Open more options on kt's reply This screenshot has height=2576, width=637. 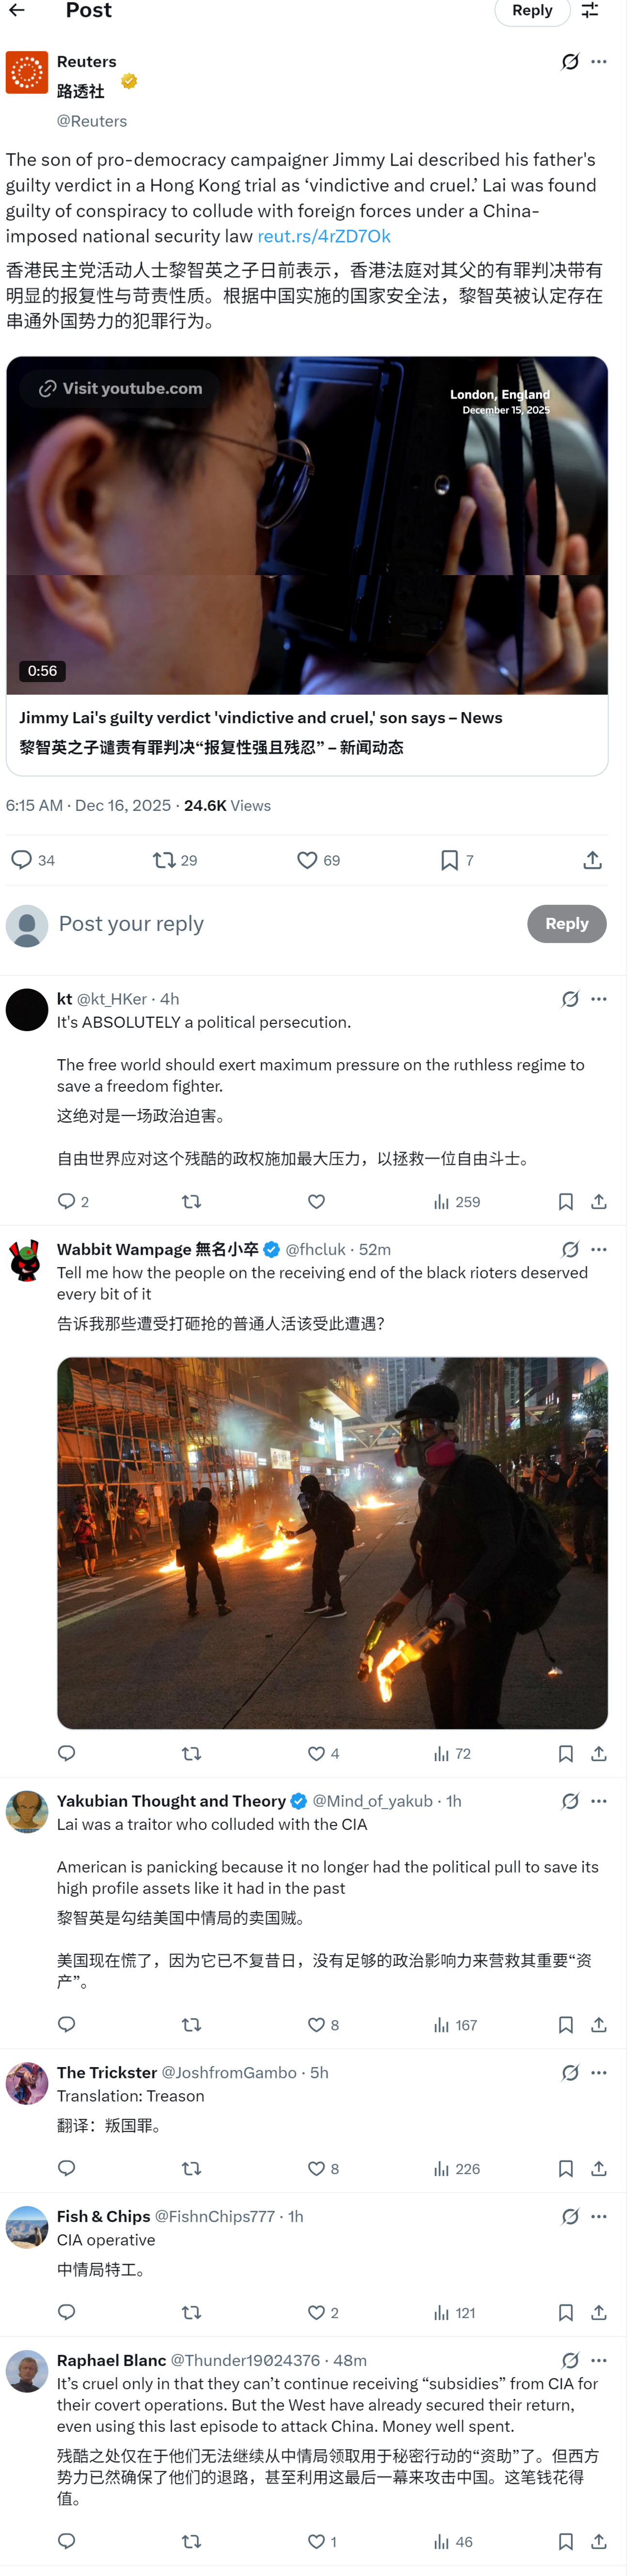(607, 1013)
